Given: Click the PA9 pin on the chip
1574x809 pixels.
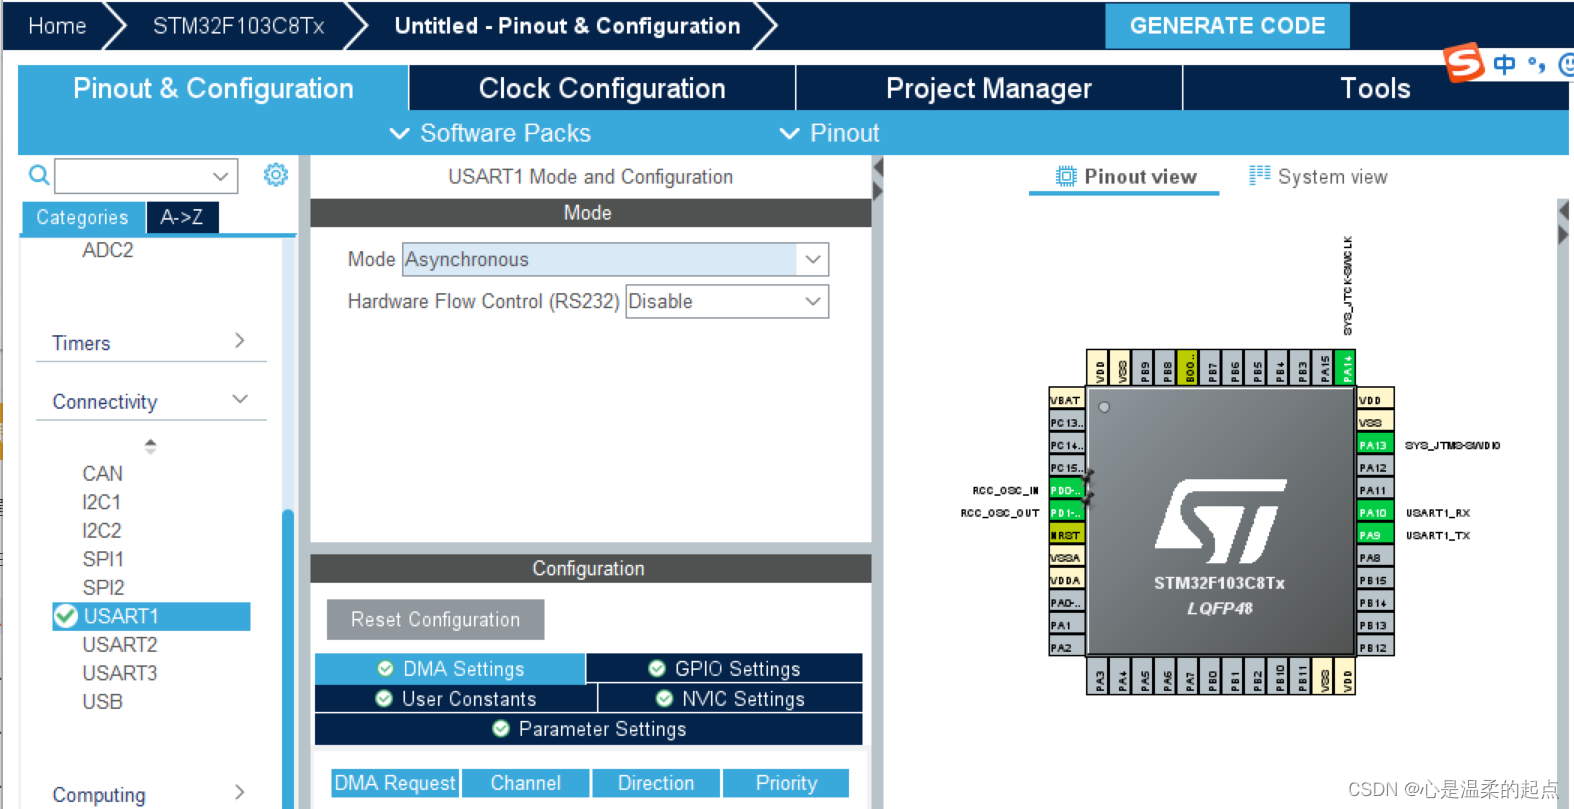Looking at the screenshot, I should [x=1375, y=535].
